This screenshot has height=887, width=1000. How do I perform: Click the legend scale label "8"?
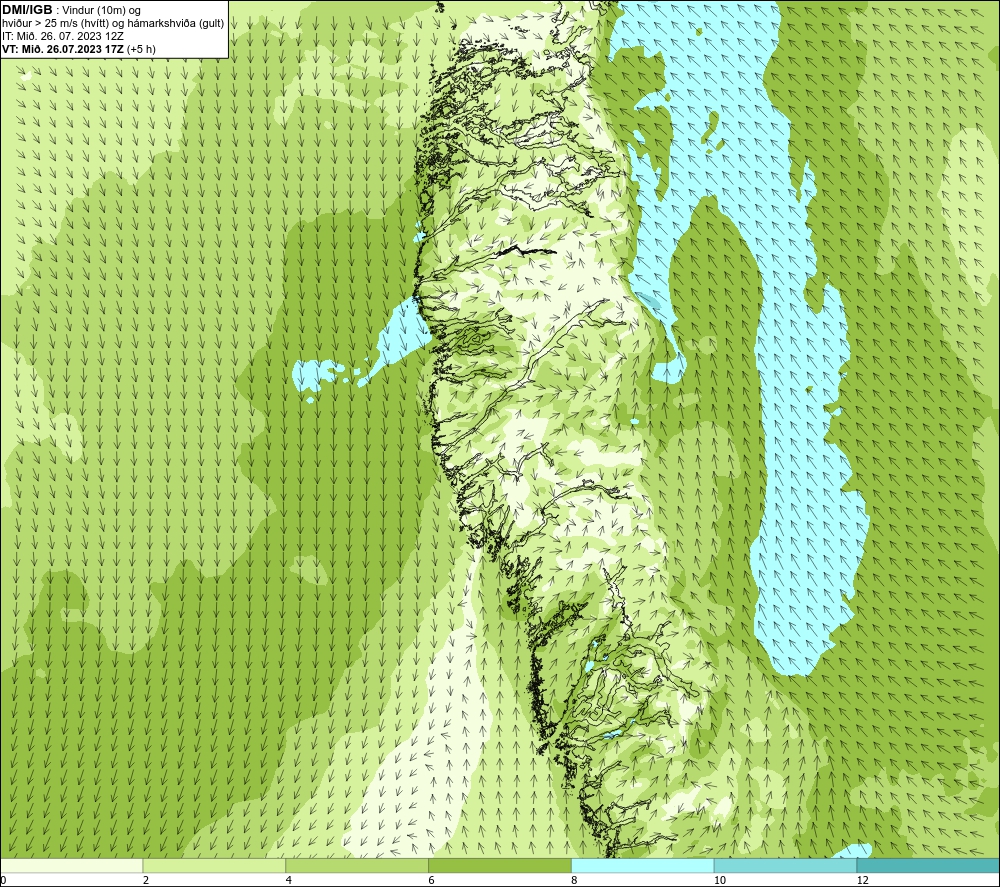pyautogui.click(x=575, y=880)
